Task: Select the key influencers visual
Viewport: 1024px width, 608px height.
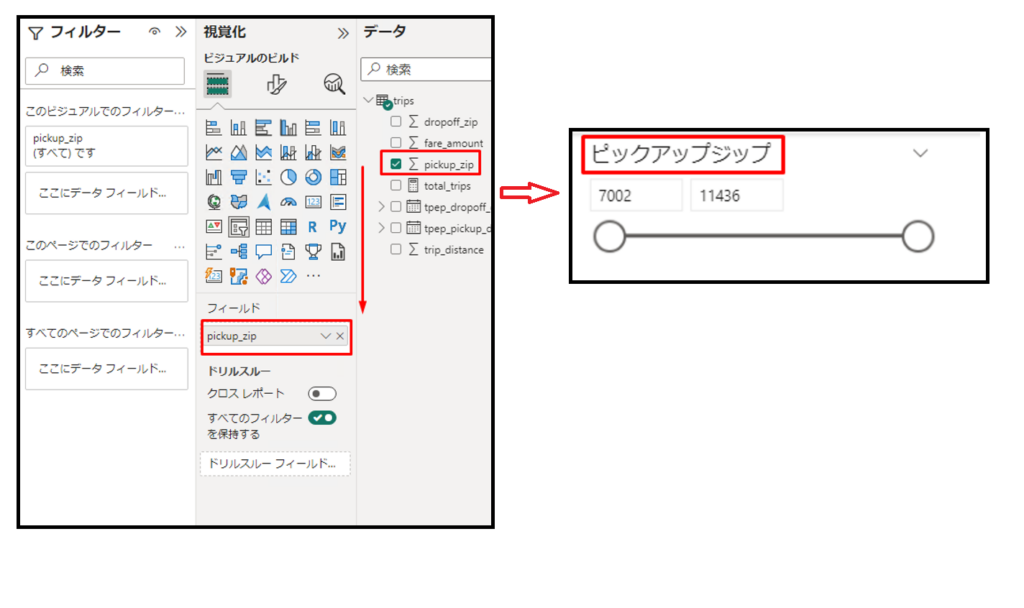Action: click(x=214, y=251)
